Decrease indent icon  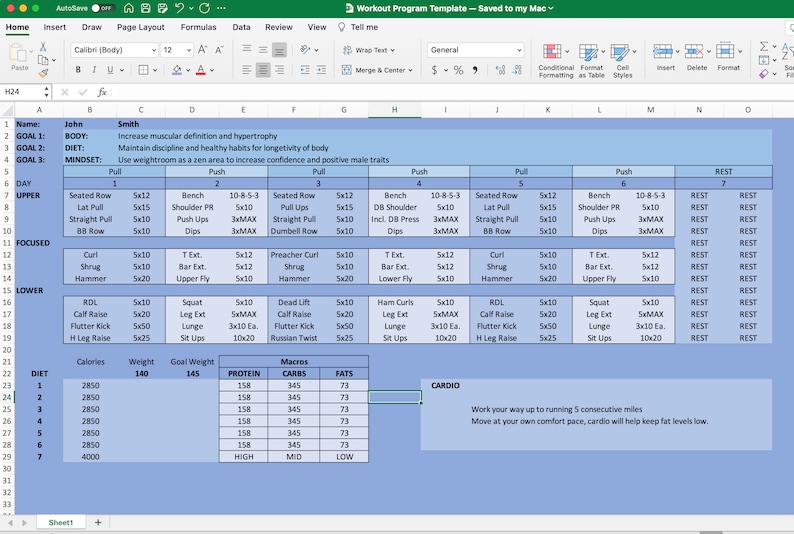click(305, 70)
